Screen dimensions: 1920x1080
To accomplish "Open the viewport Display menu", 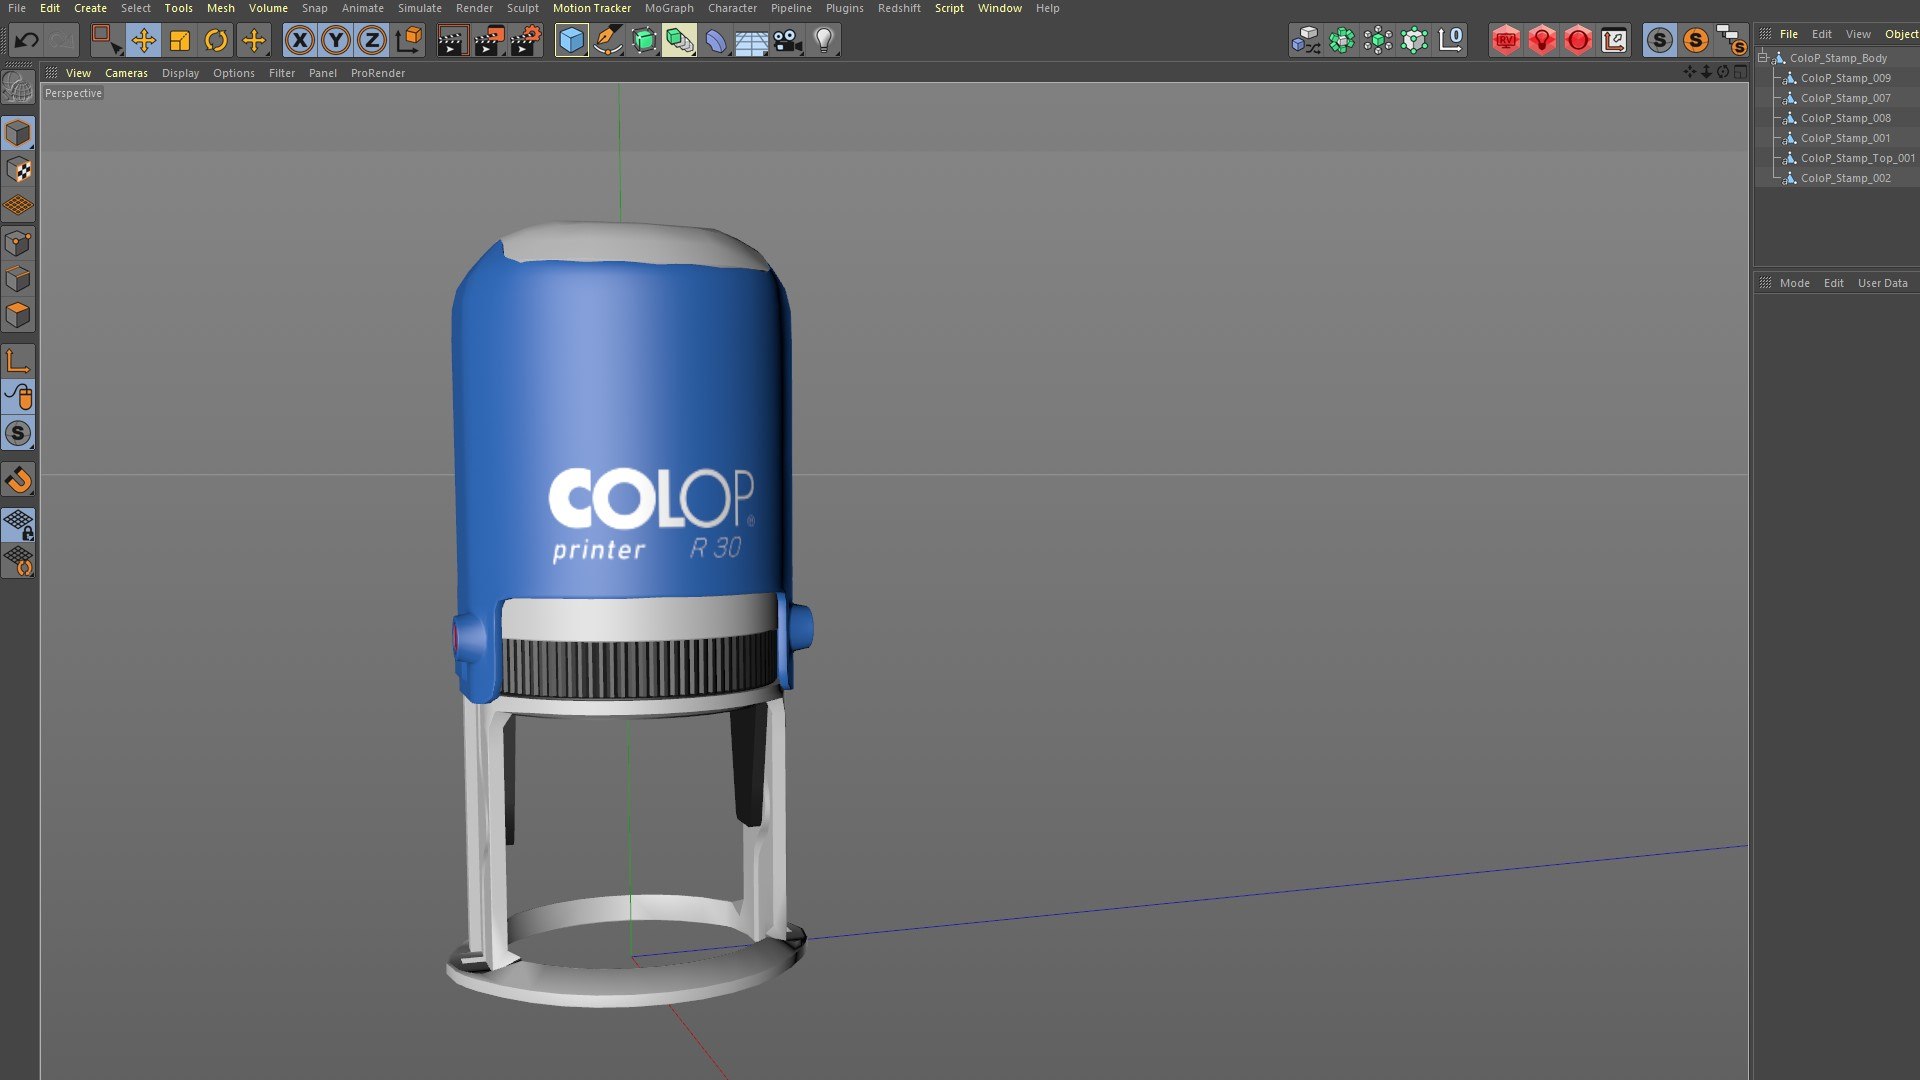I will point(180,73).
